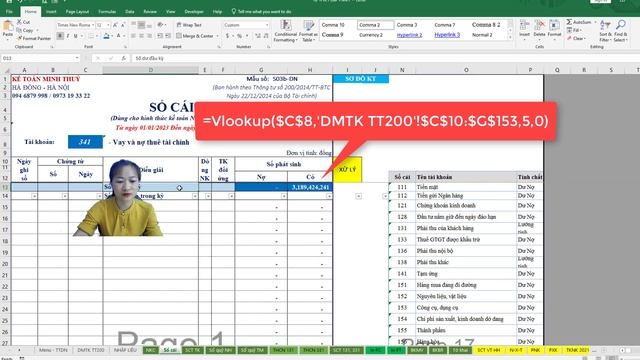Click the Decrease Decimal icon

[x=266, y=36]
